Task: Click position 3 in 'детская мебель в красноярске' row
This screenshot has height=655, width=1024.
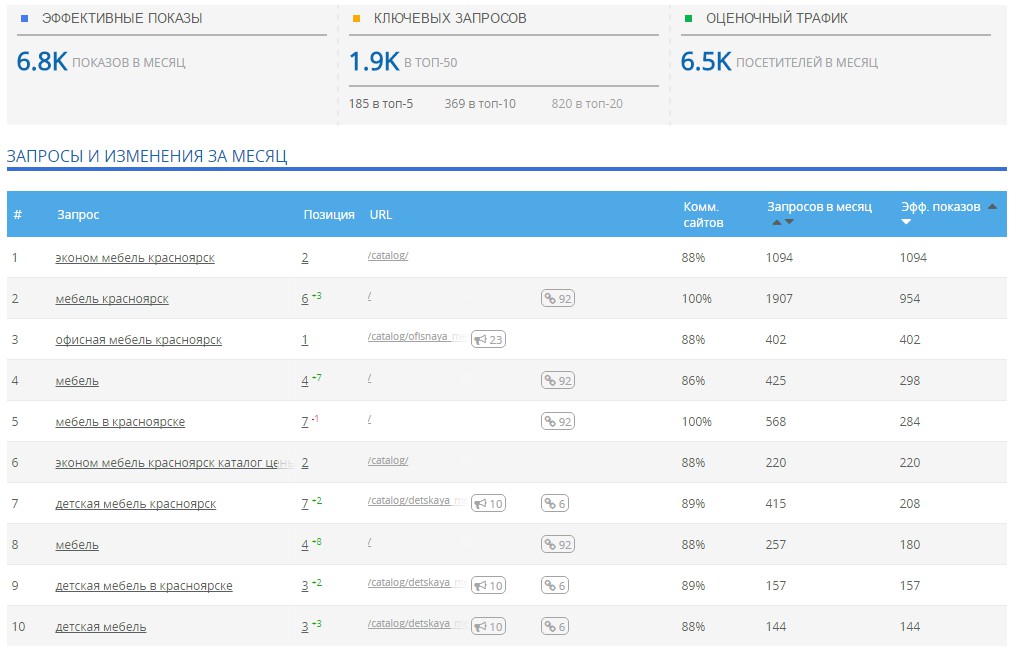Action: click(x=305, y=586)
